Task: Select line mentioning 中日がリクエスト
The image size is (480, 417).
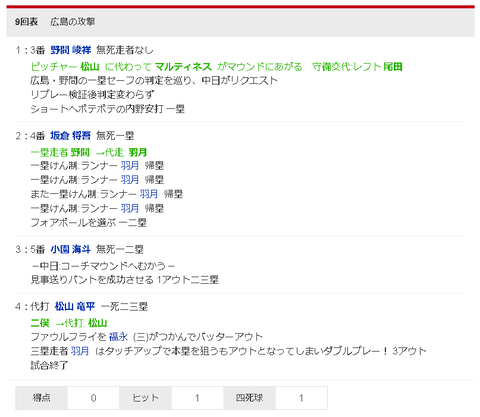Action: [154, 81]
